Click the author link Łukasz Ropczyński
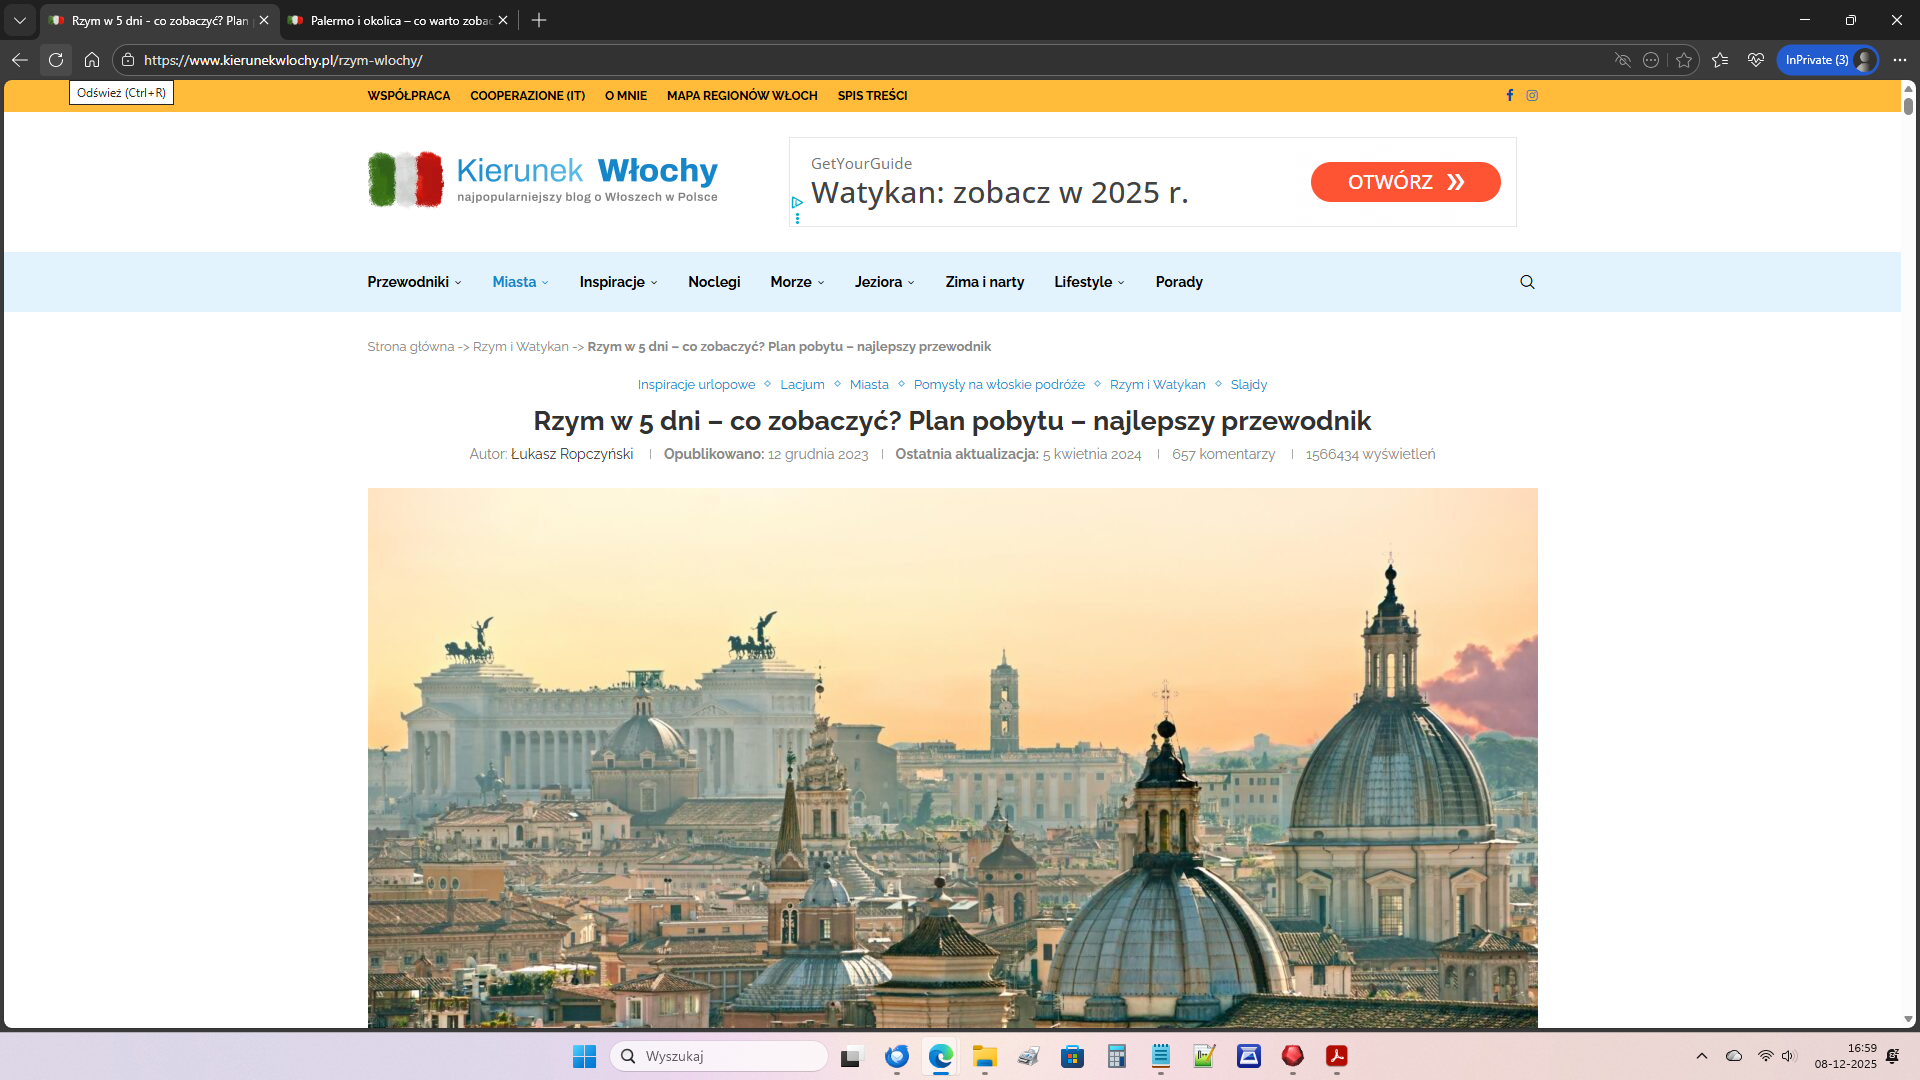The width and height of the screenshot is (1920, 1080). [572, 454]
